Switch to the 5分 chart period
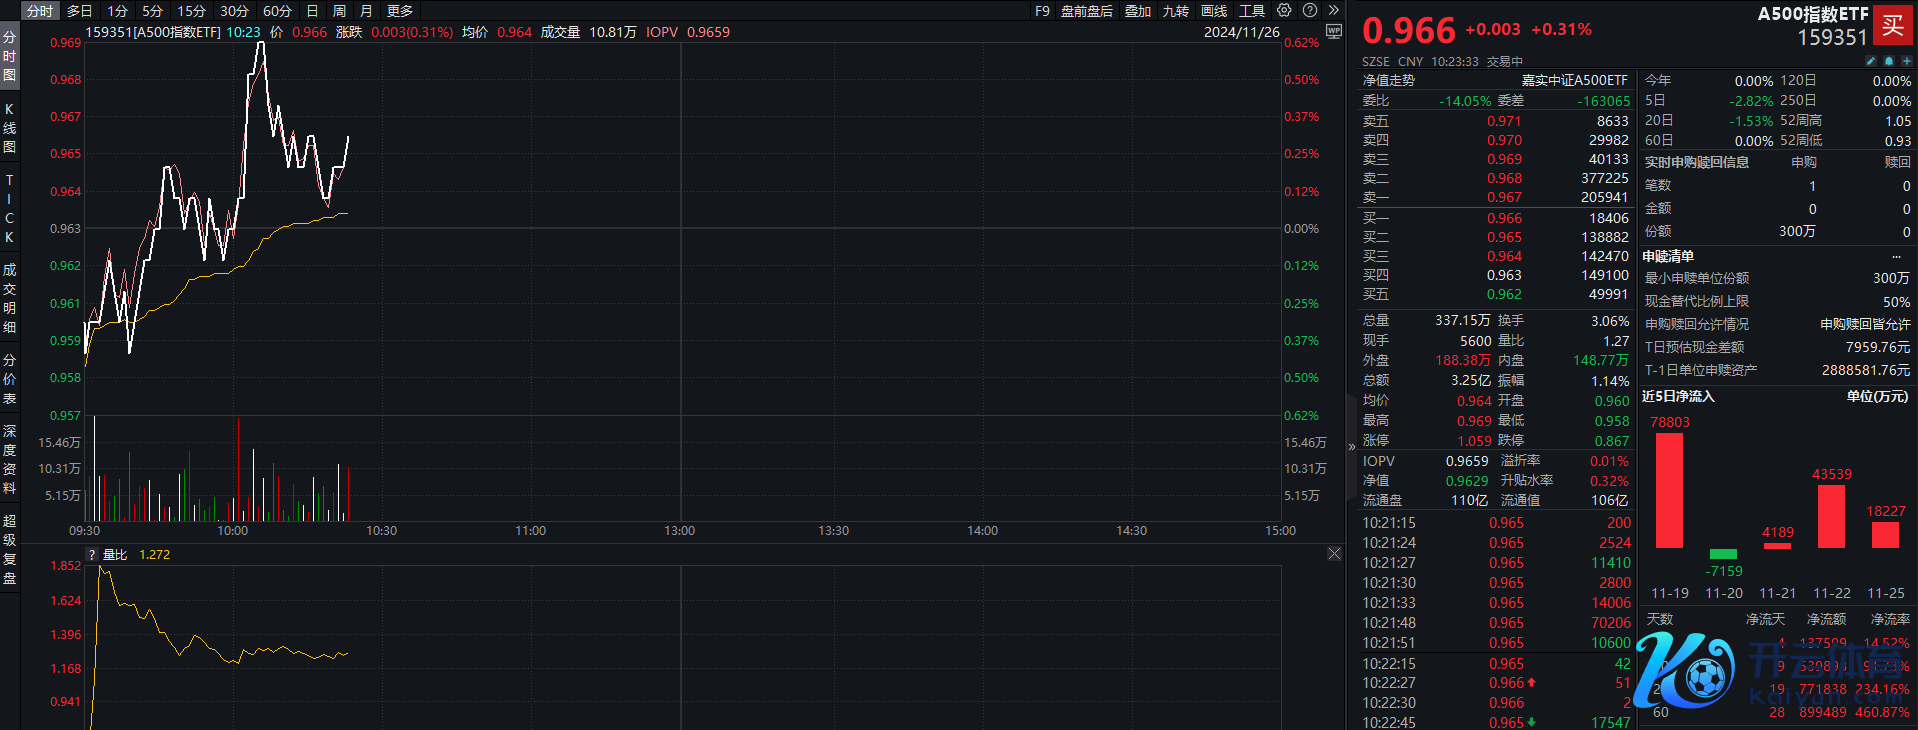This screenshot has width=1918, height=730. coord(152,11)
